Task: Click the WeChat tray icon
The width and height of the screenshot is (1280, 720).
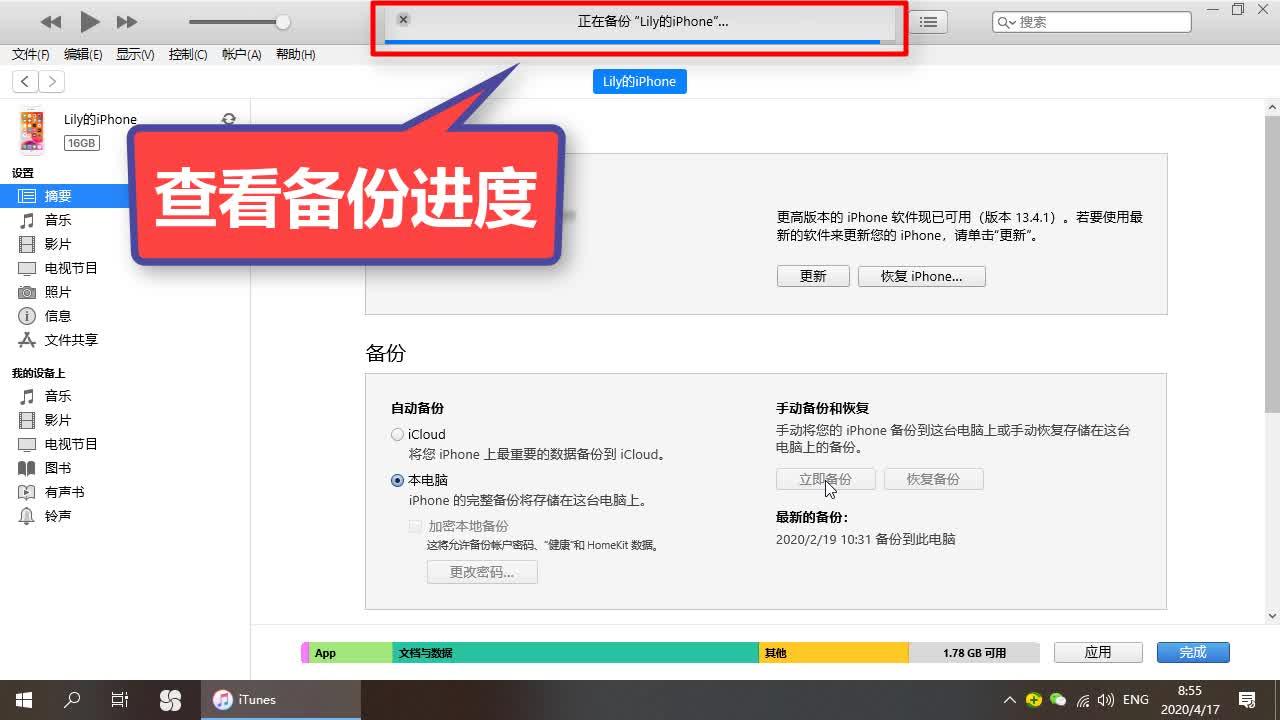Action: 1058,700
